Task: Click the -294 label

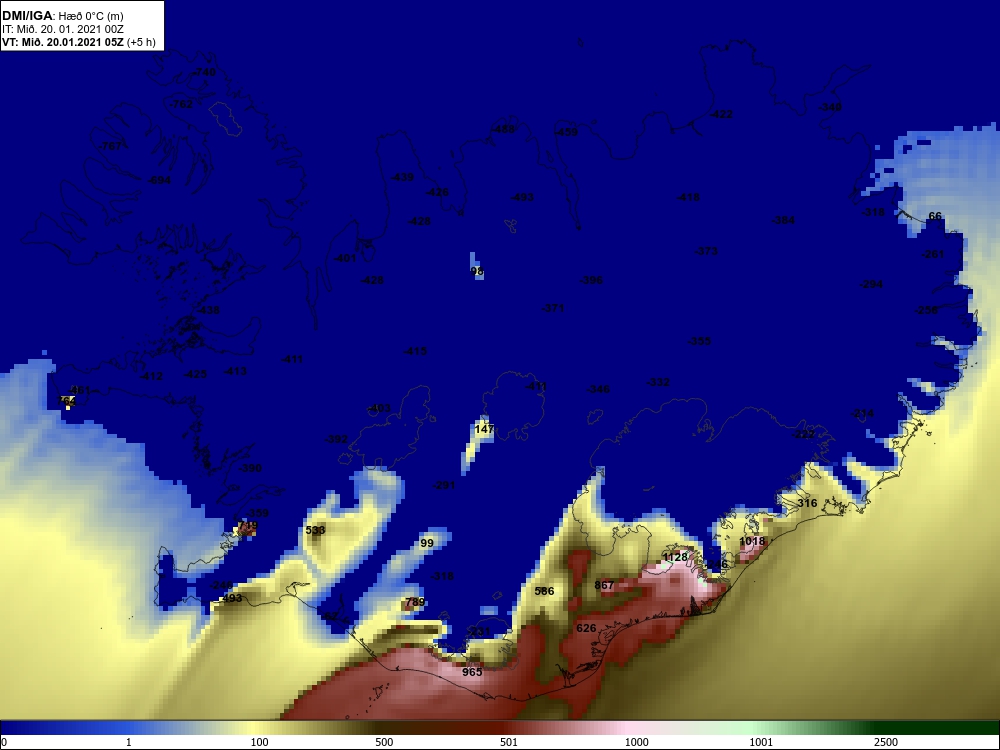Action: pos(871,284)
